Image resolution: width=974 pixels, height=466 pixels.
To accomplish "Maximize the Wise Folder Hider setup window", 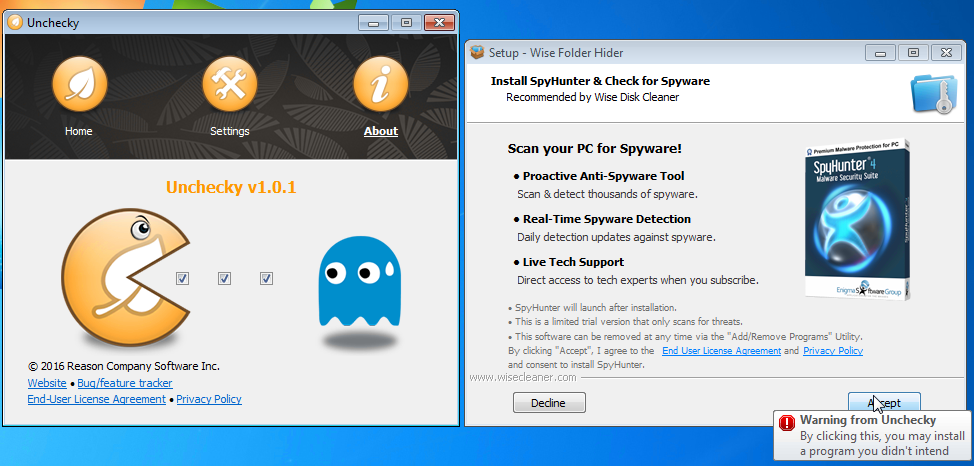I will click(x=913, y=53).
